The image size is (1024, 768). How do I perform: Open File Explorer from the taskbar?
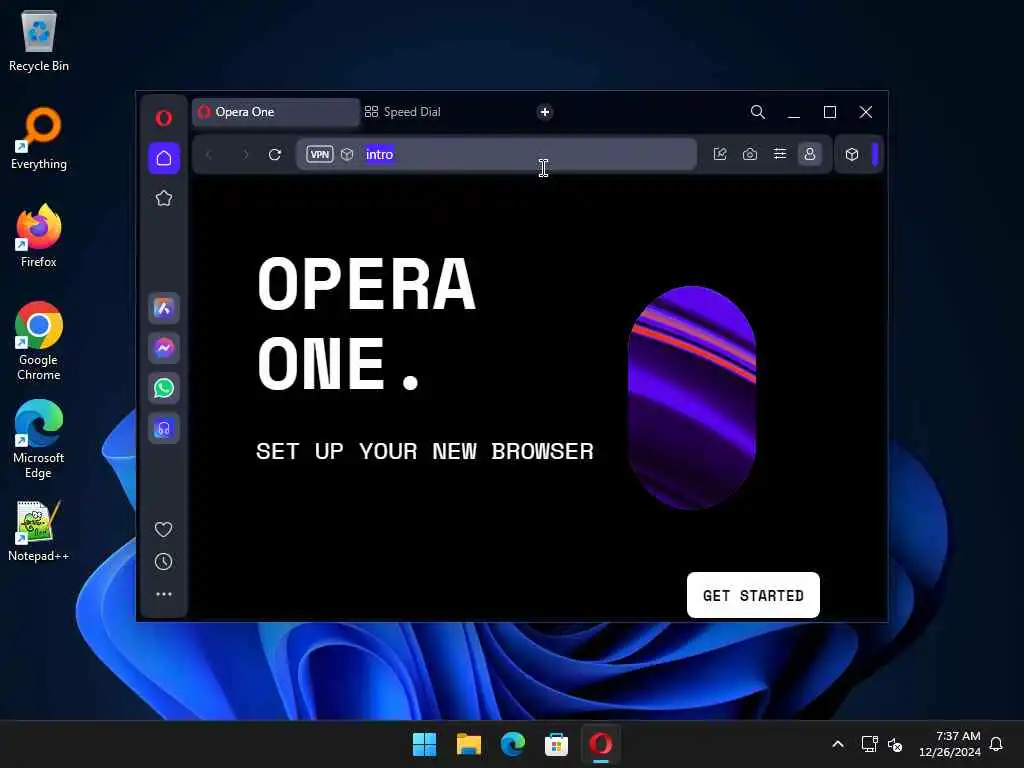pyautogui.click(x=469, y=744)
